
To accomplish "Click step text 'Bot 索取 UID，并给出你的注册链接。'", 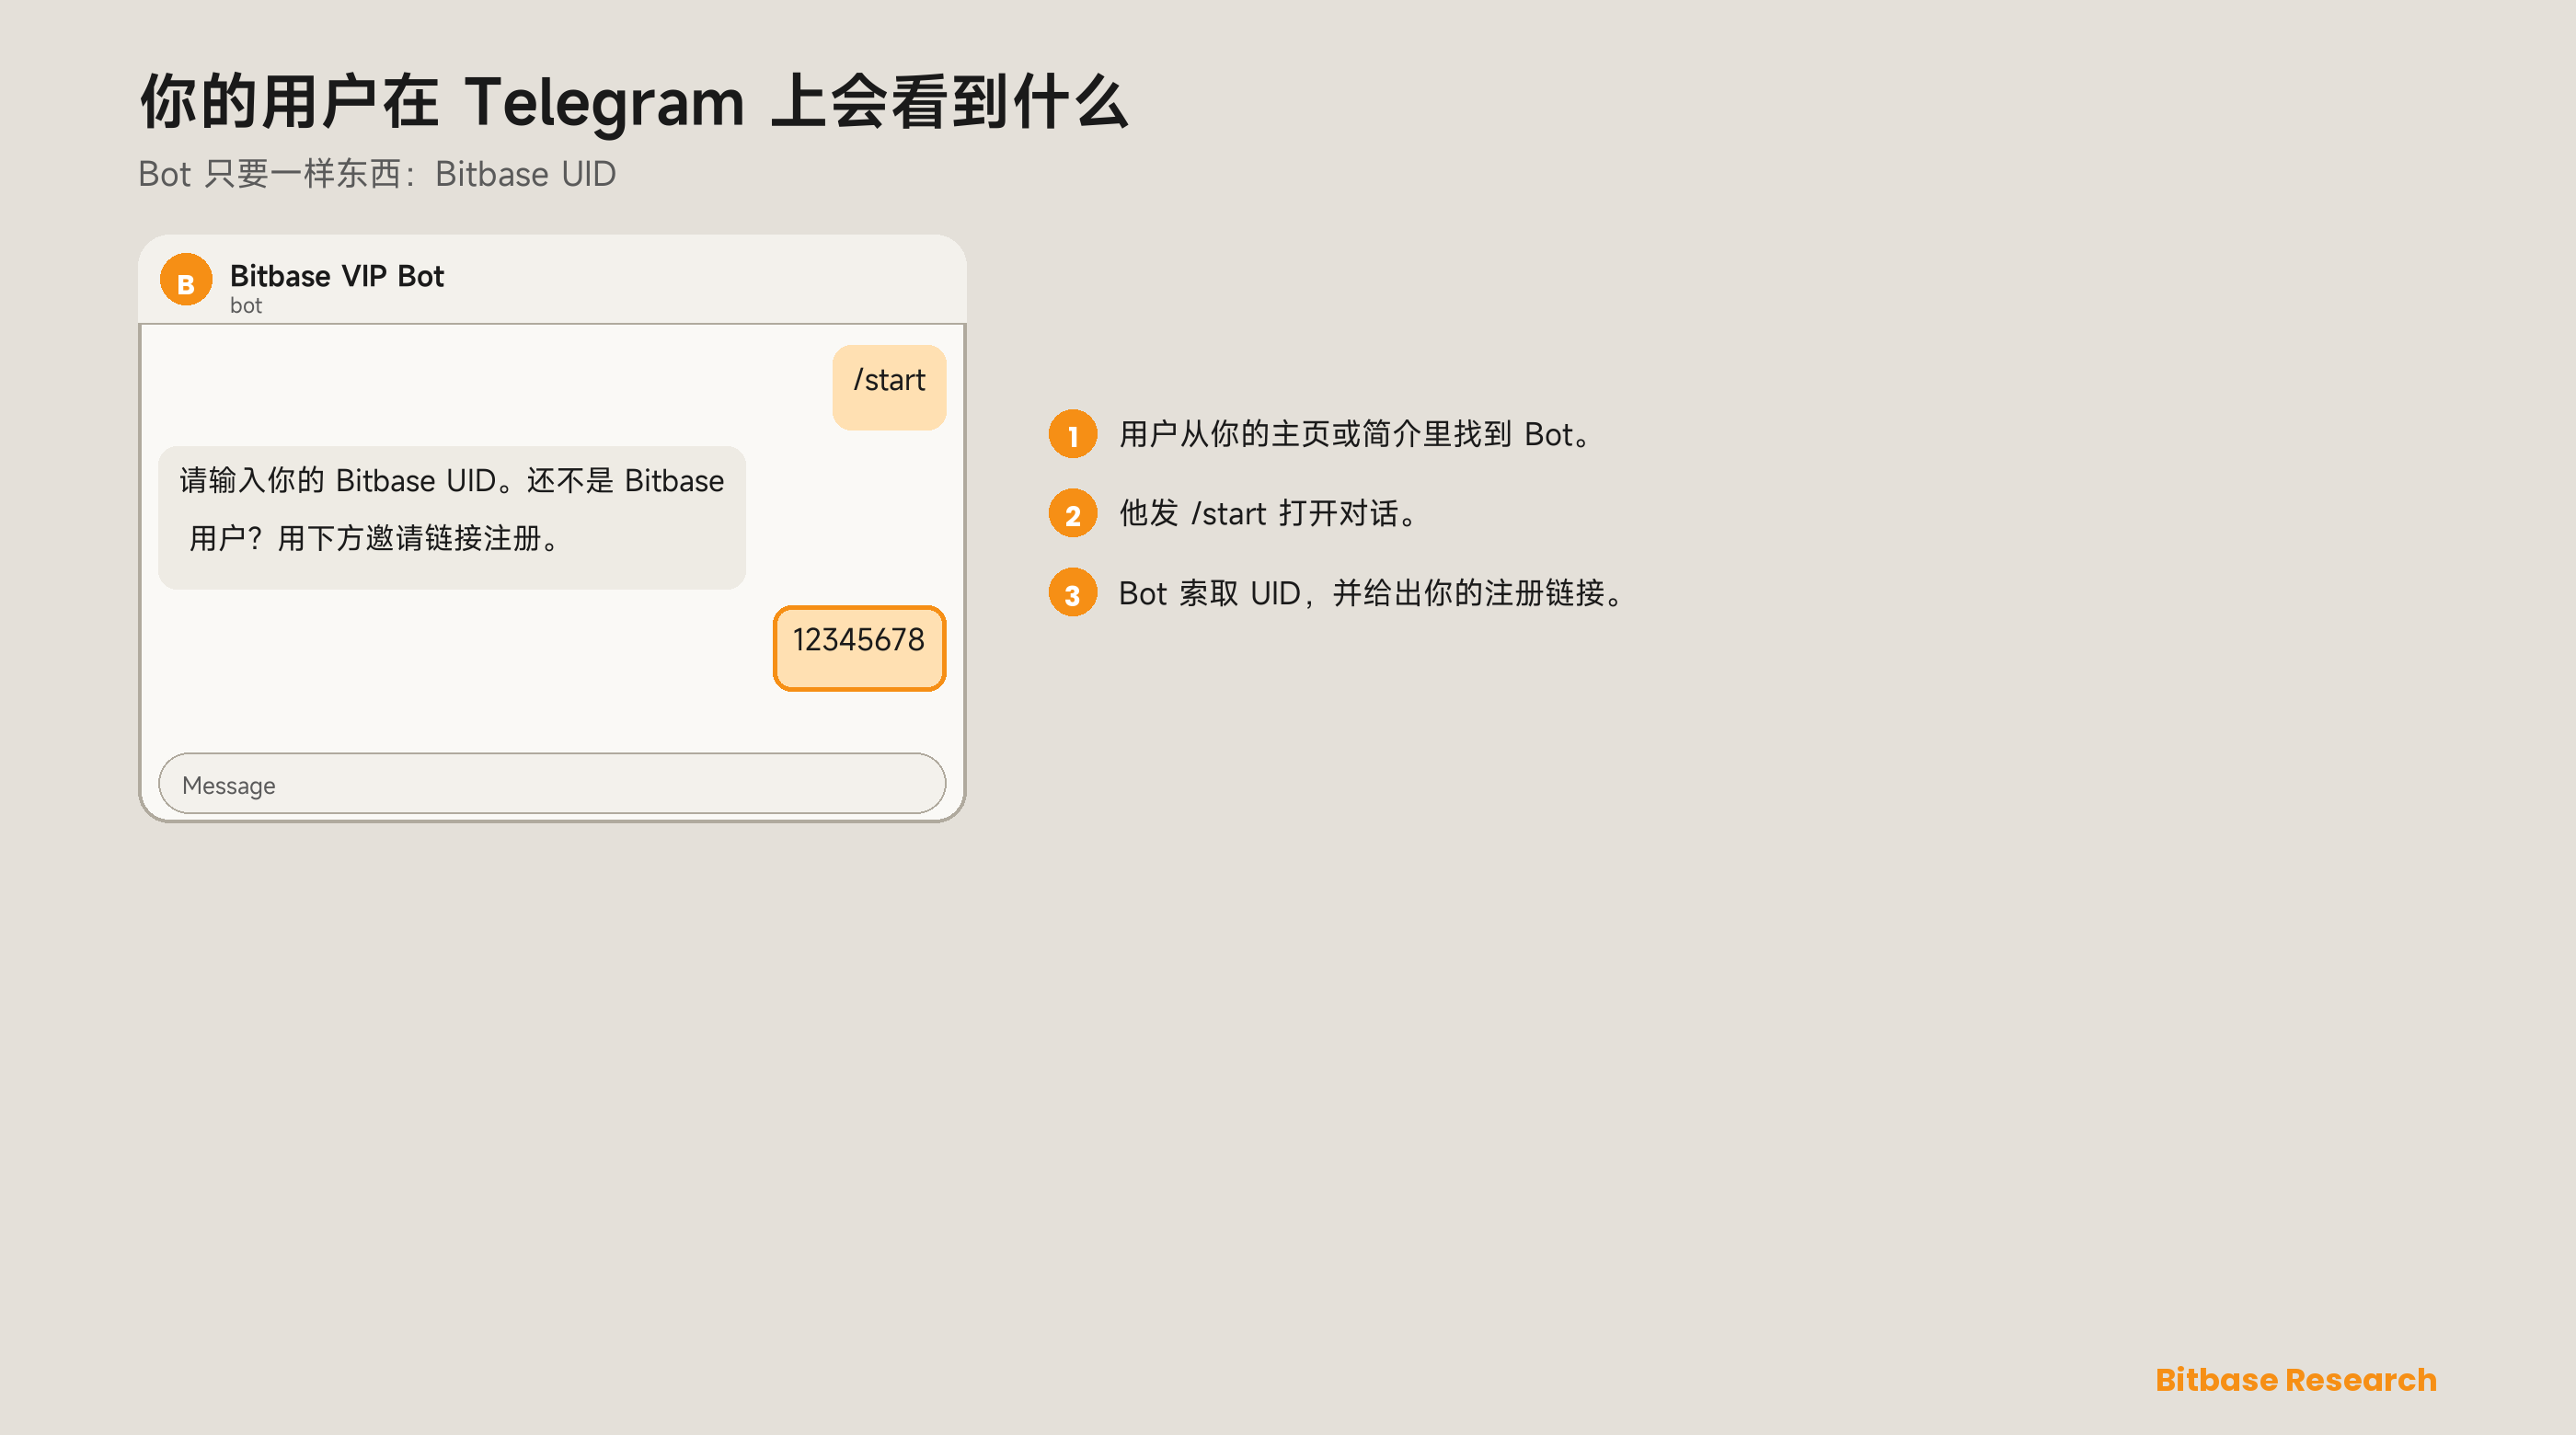I will [x=1372, y=593].
